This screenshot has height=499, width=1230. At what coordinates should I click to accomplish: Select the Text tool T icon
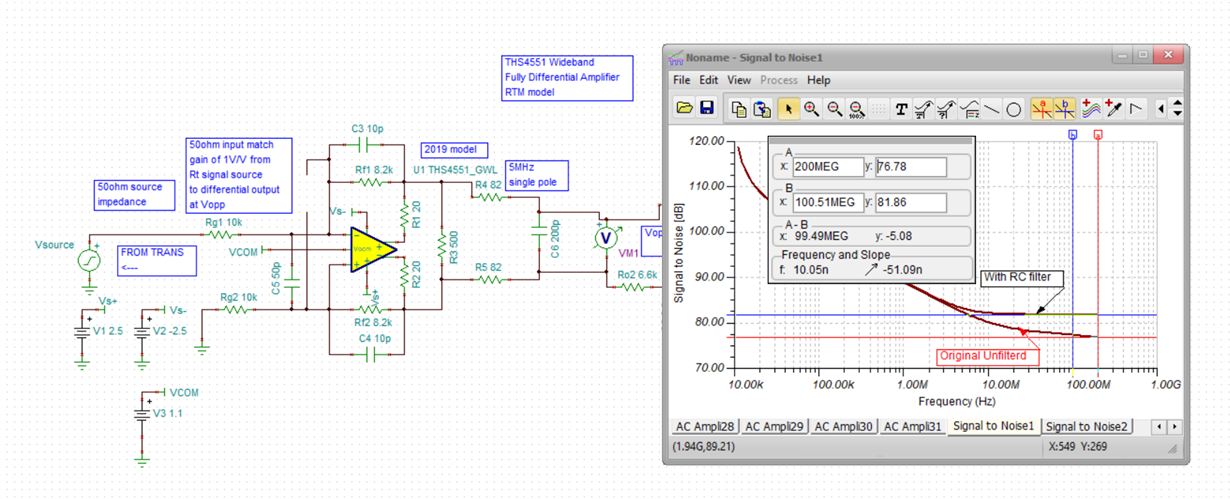pos(901,108)
